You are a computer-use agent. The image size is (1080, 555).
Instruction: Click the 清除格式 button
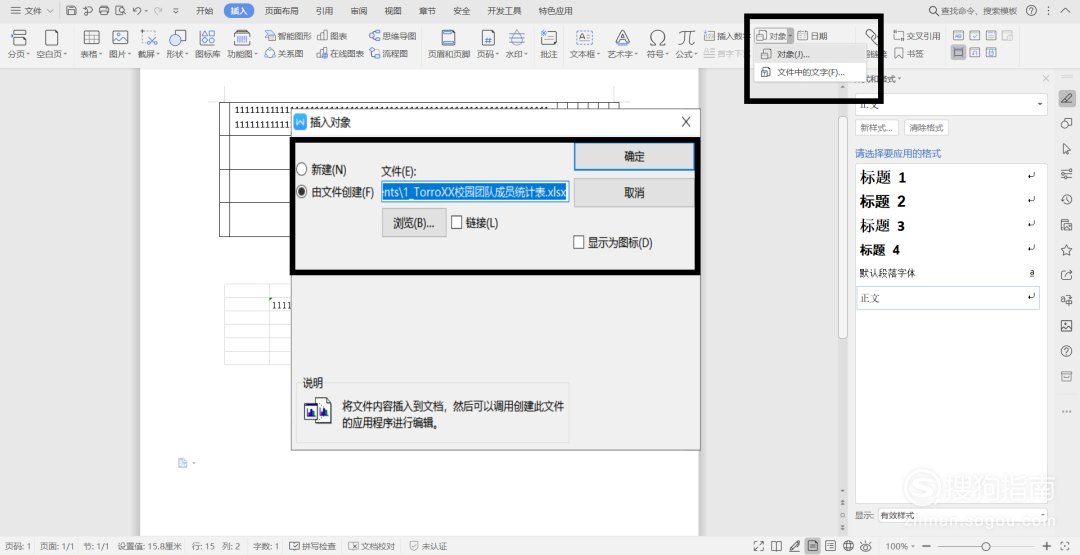coord(926,127)
